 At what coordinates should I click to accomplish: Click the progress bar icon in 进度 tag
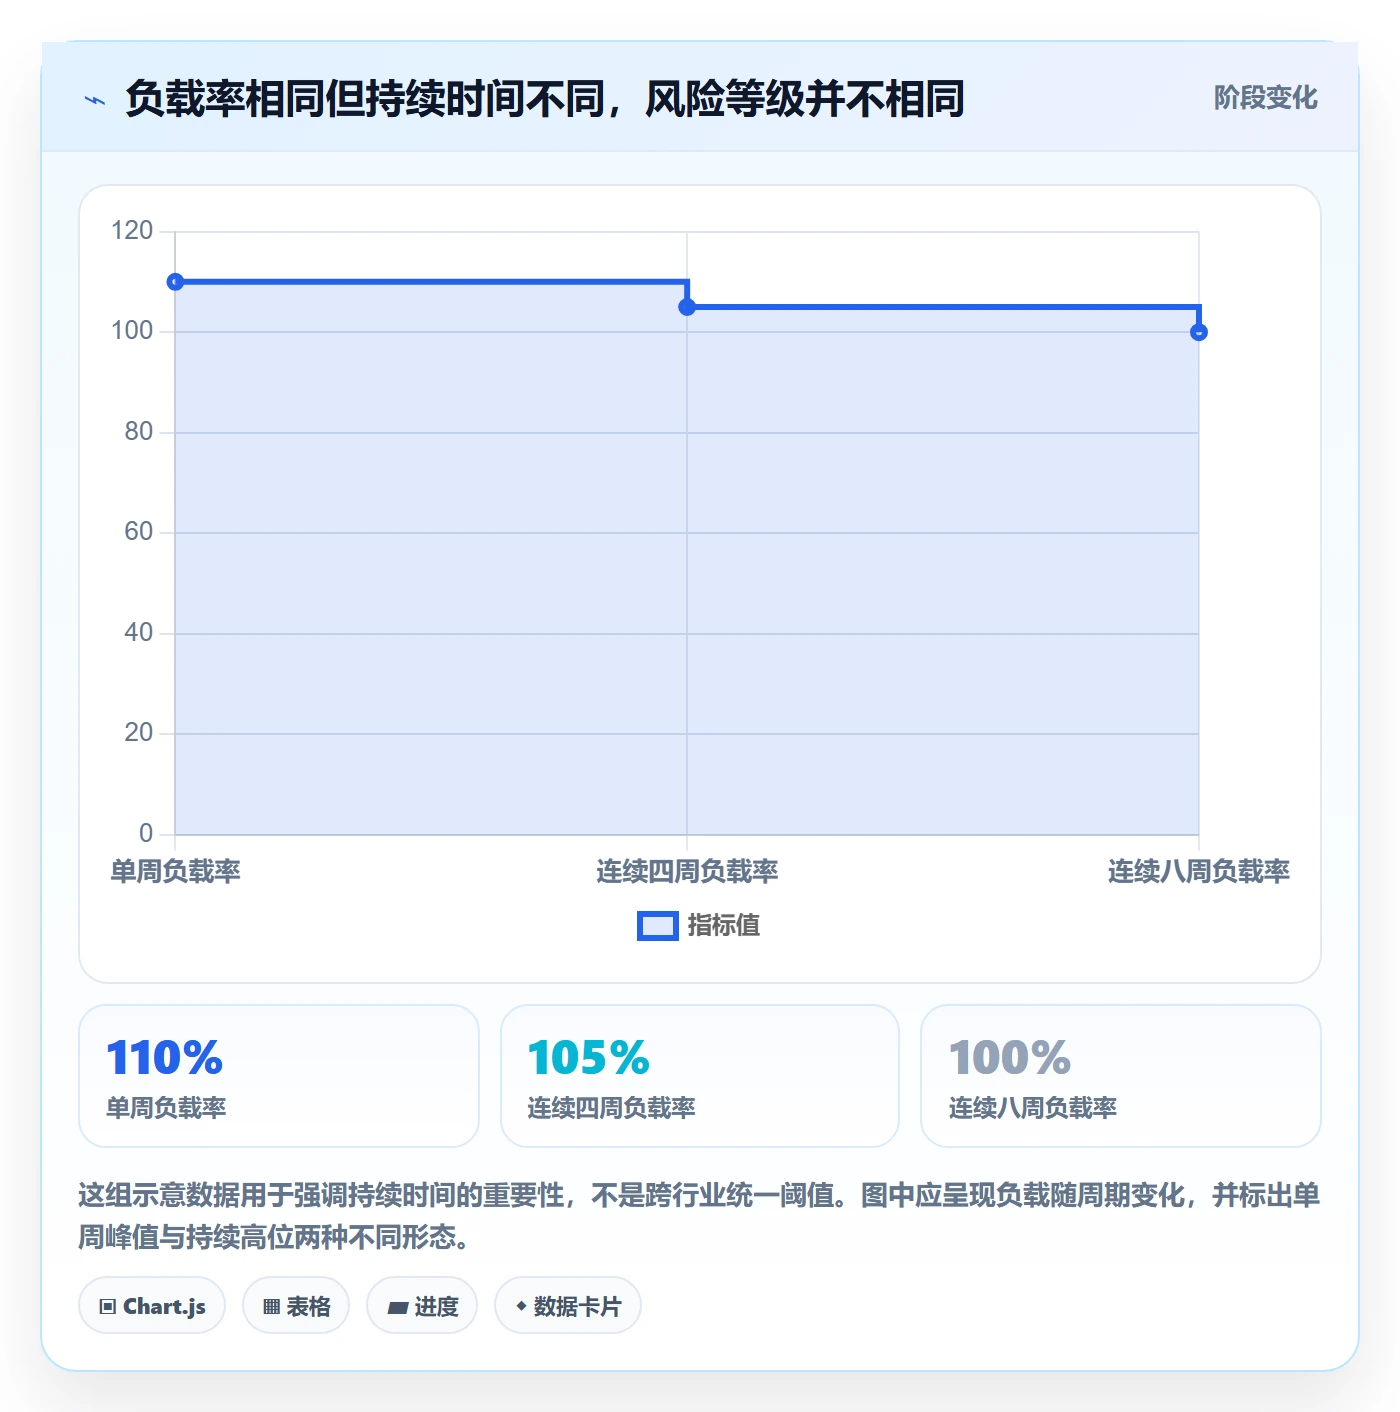point(397,1307)
